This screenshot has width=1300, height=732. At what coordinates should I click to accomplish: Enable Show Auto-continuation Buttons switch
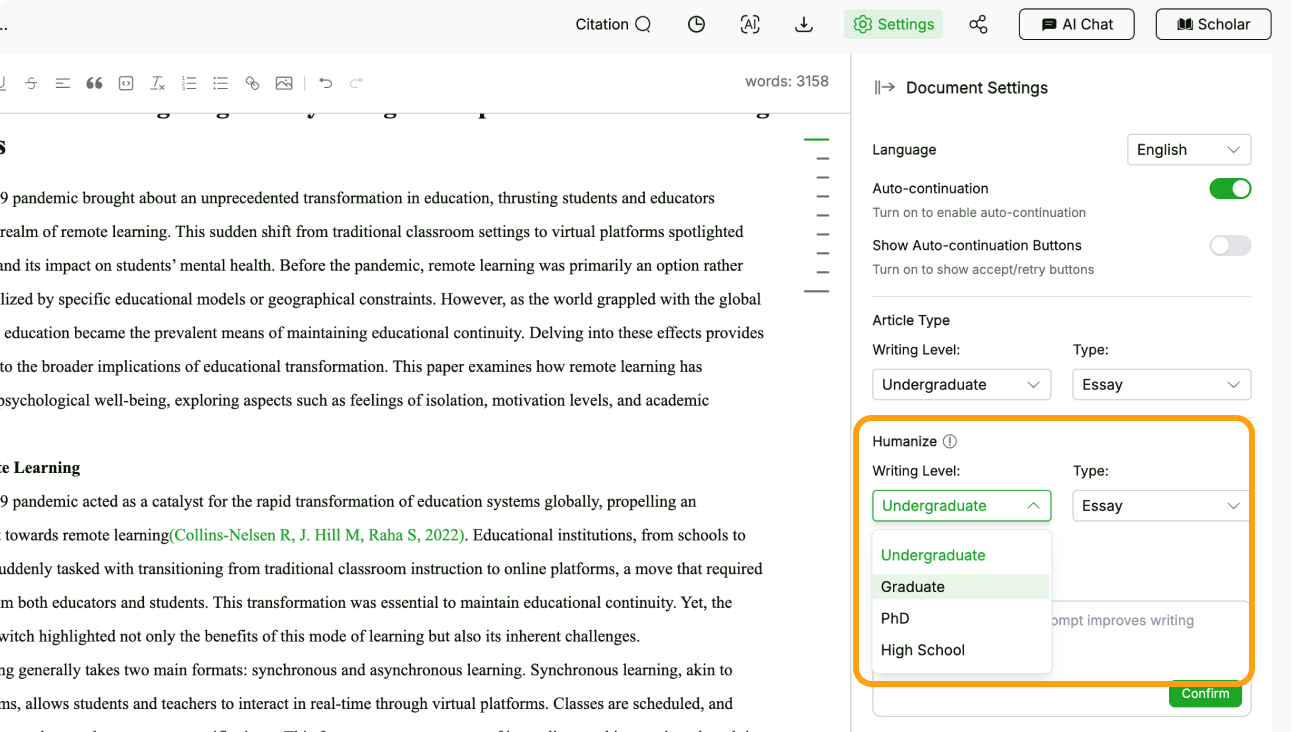coord(1230,246)
